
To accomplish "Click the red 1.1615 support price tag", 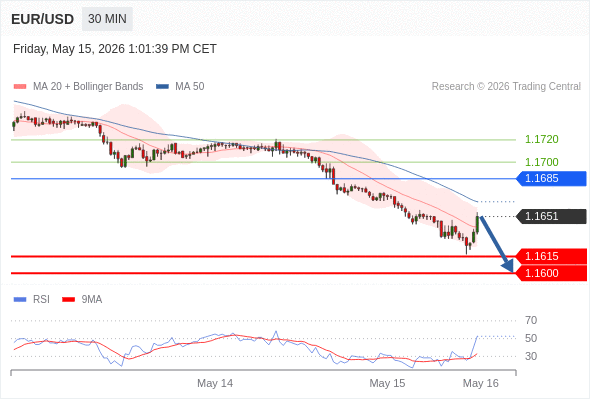I will tap(551, 256).
